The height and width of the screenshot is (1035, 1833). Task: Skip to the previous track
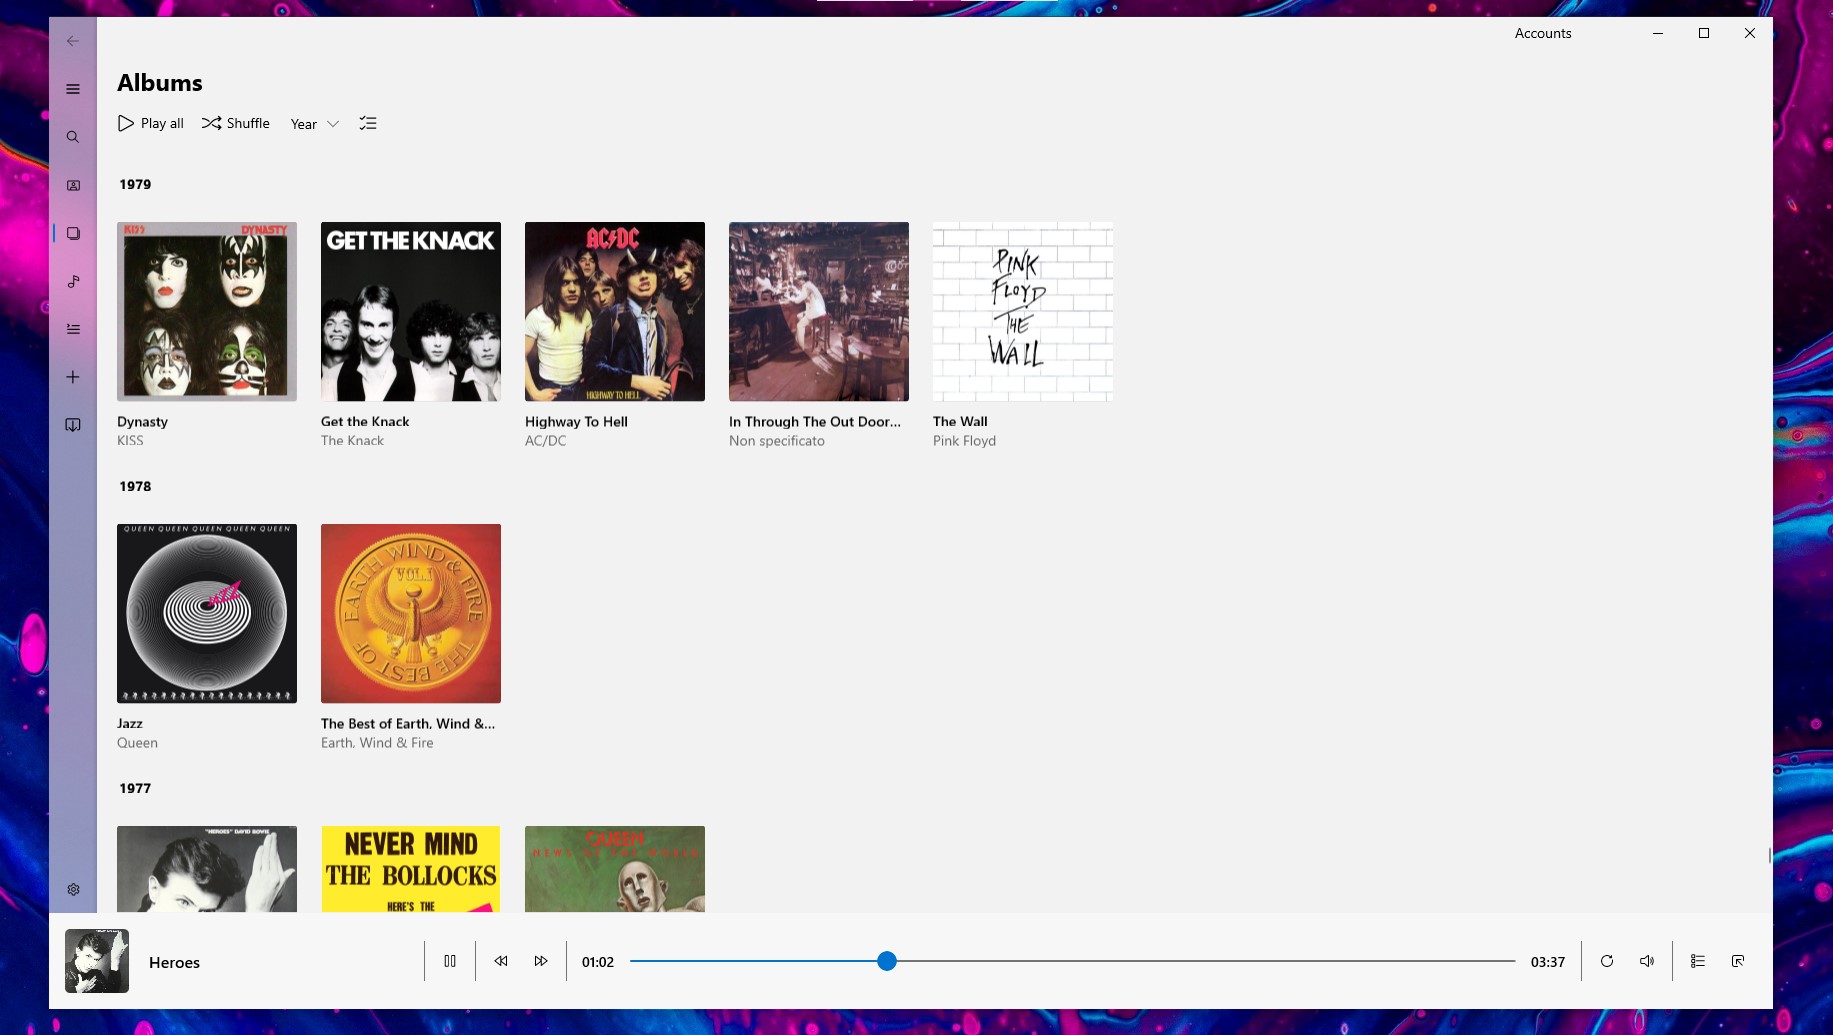(501, 961)
